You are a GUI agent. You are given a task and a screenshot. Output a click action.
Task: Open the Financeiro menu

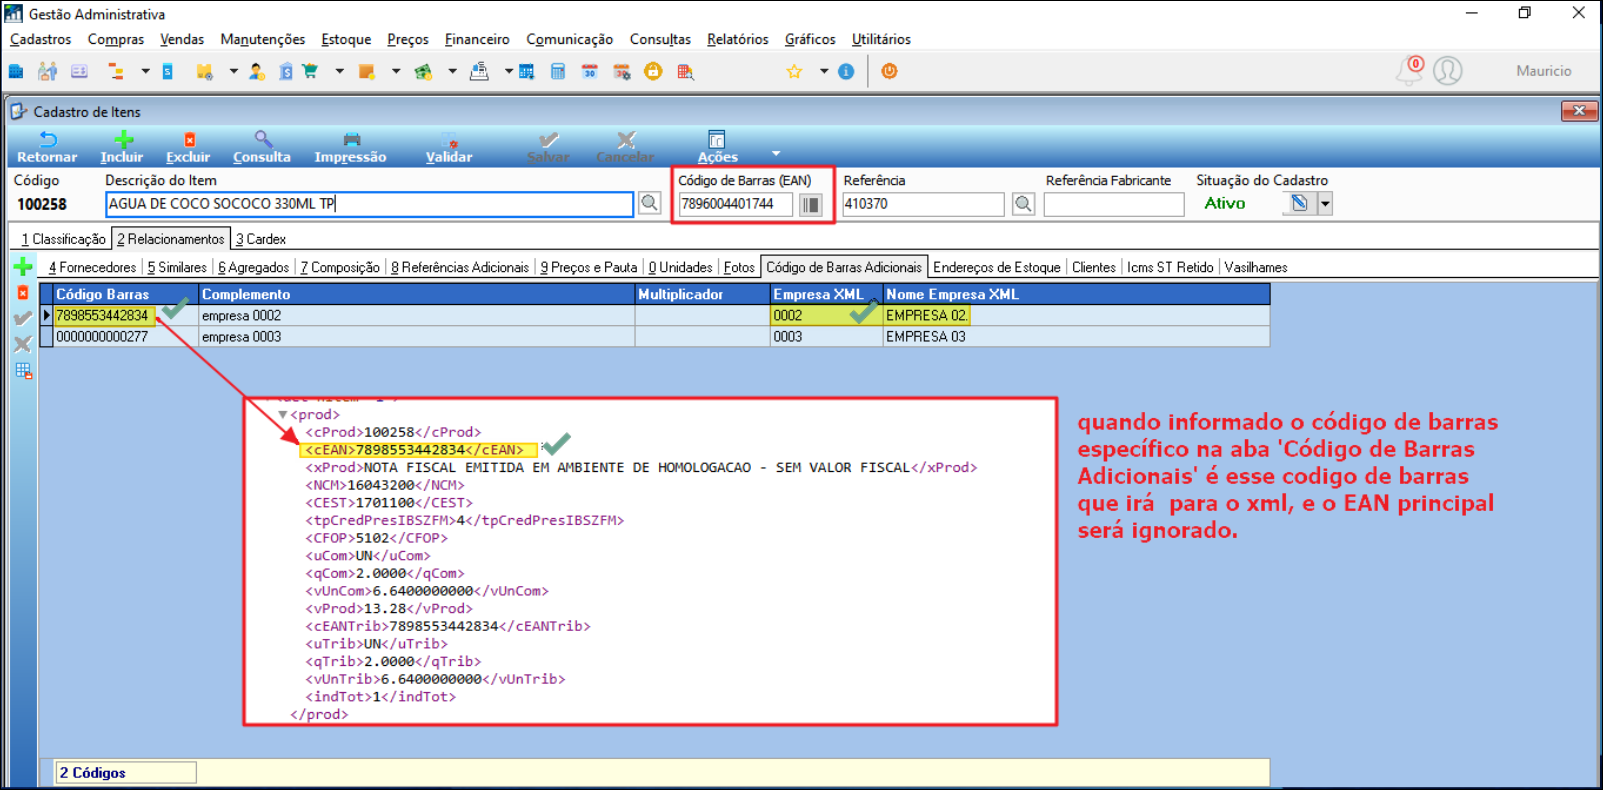coord(477,39)
